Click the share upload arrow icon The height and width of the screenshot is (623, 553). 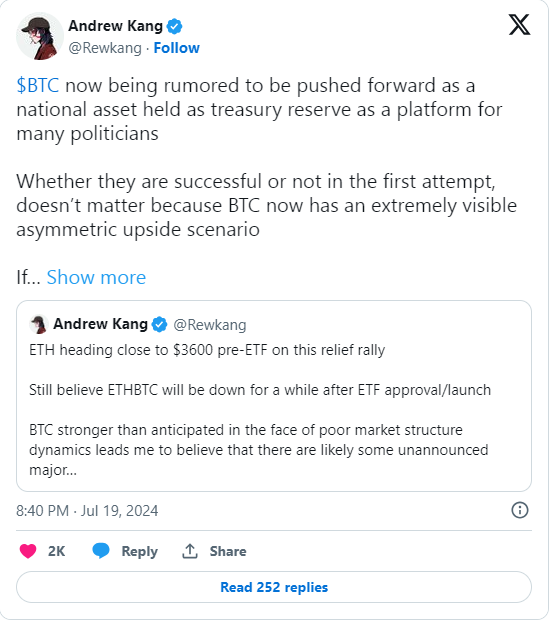click(x=190, y=551)
